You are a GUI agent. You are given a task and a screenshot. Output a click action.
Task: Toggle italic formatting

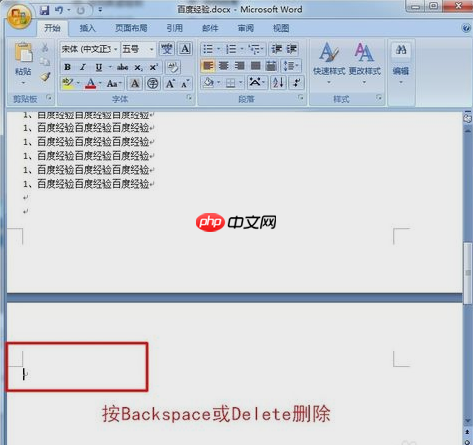[83, 67]
